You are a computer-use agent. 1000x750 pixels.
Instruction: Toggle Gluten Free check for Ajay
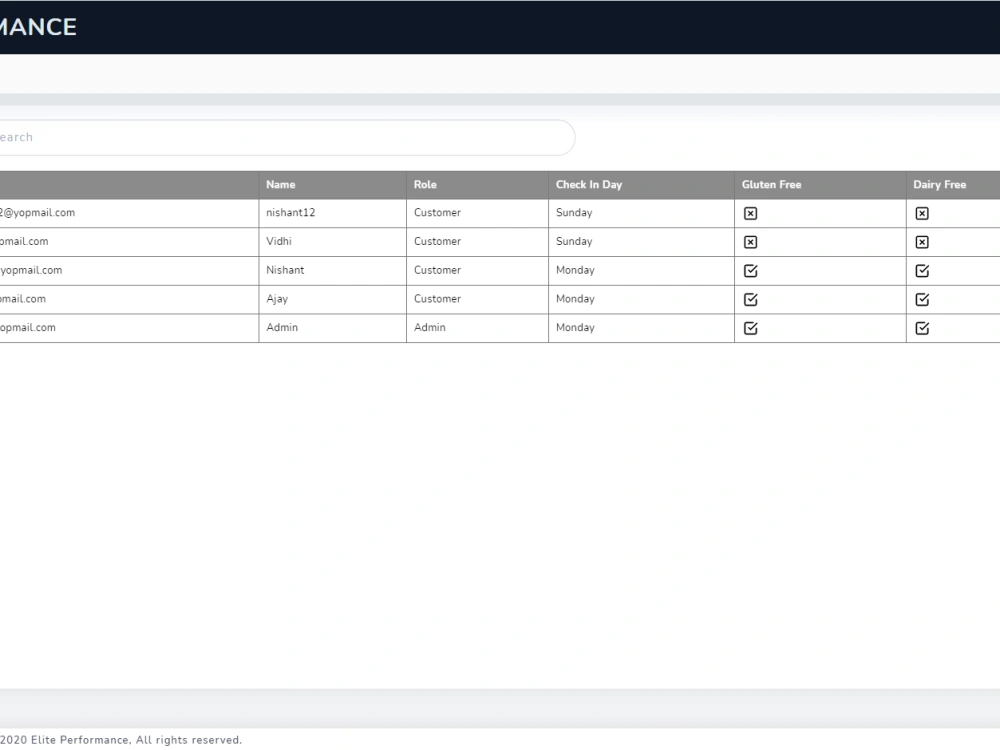point(750,300)
